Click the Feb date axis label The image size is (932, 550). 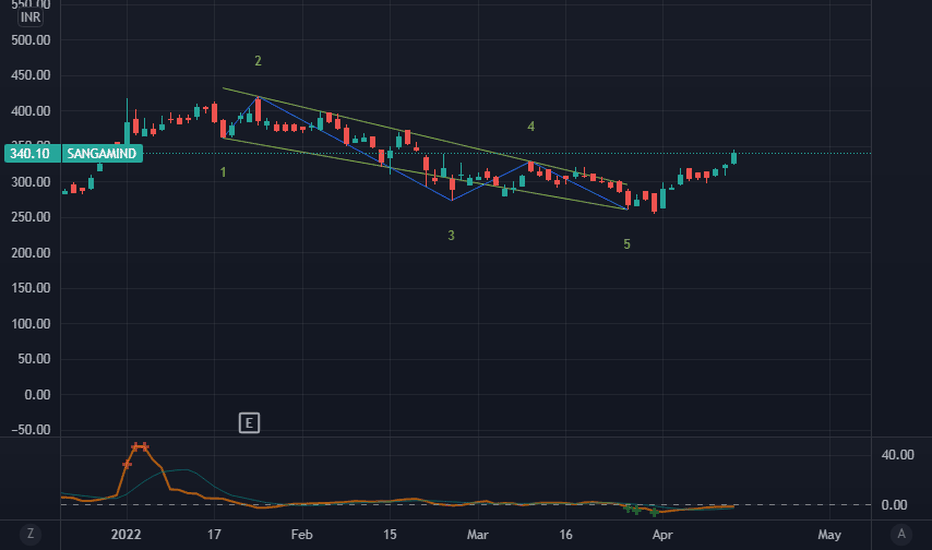point(301,535)
